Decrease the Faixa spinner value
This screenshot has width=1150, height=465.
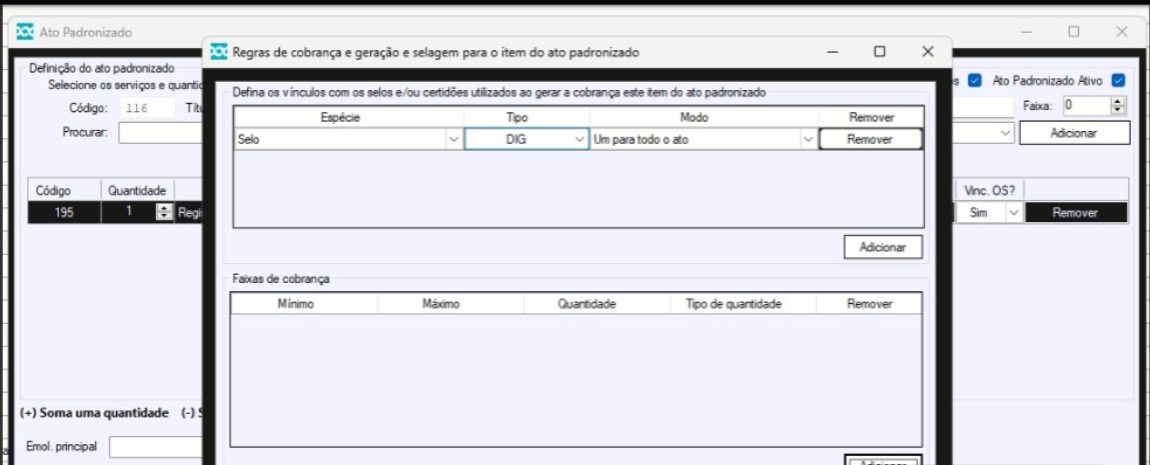(1118, 110)
